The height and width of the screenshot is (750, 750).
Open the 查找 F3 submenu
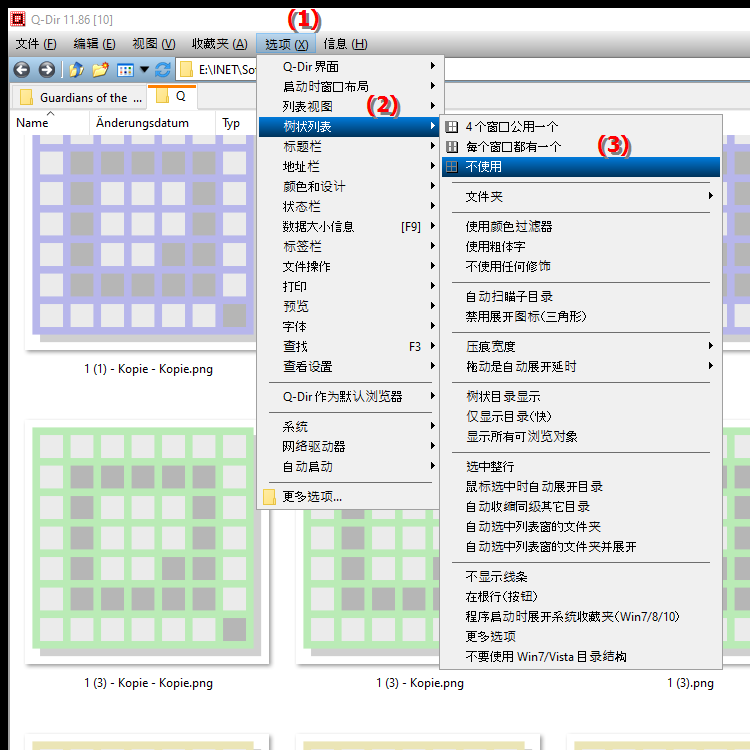click(349, 347)
